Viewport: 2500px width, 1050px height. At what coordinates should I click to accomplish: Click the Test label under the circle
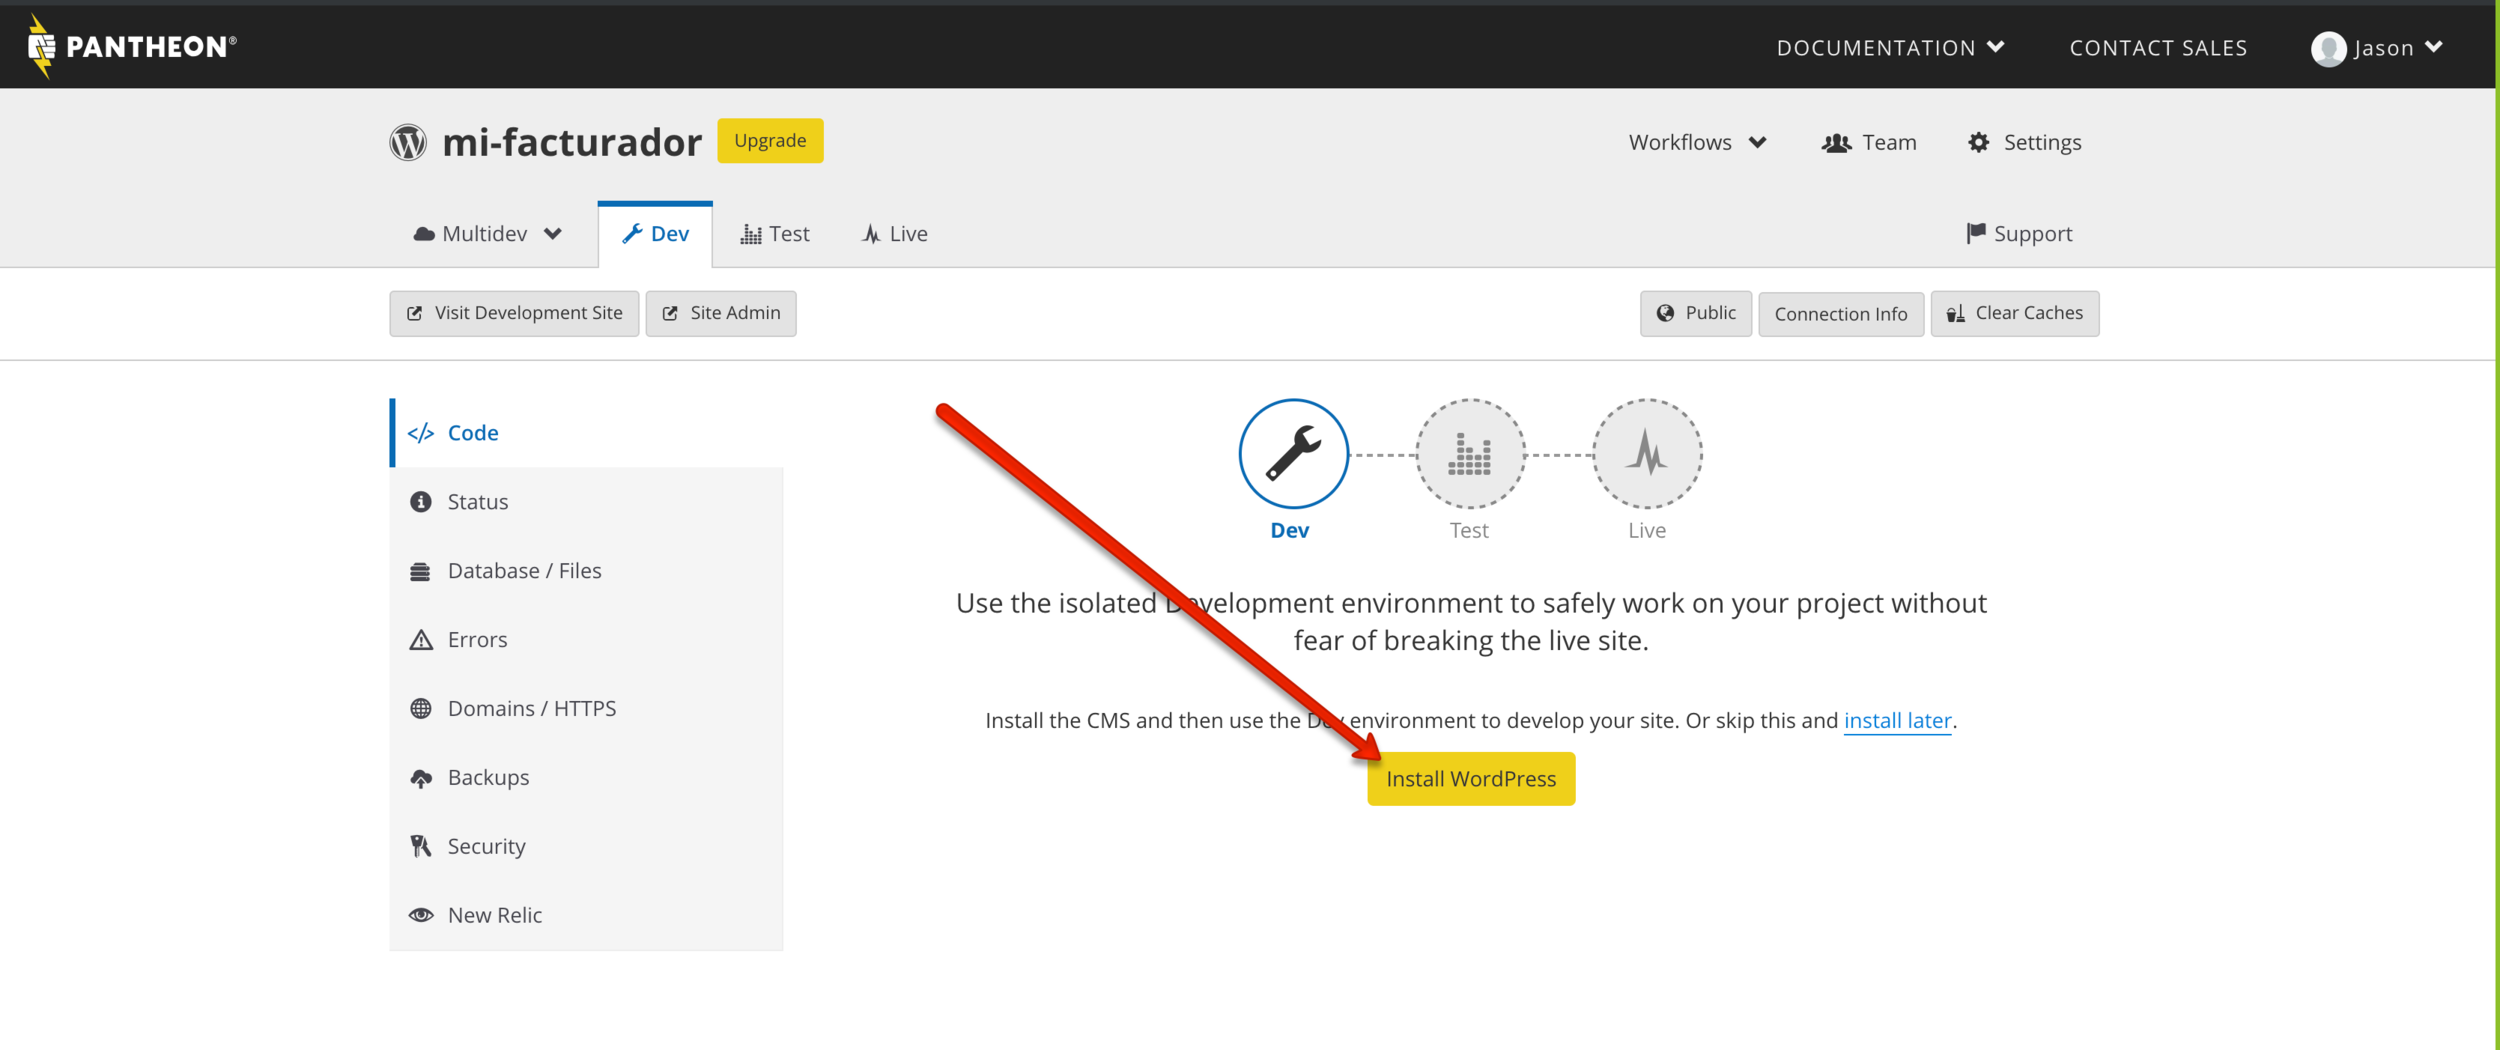coord(1469,531)
